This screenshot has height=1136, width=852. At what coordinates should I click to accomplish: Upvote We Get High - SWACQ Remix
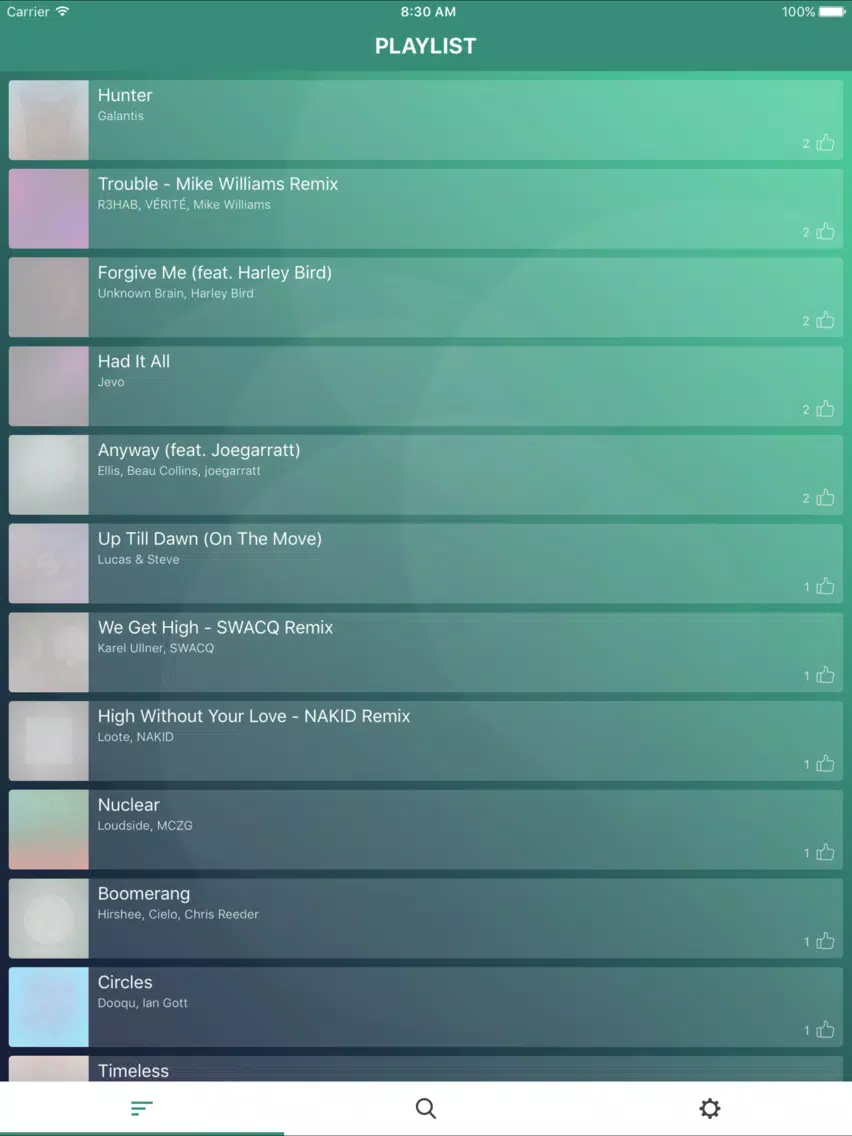click(x=825, y=675)
